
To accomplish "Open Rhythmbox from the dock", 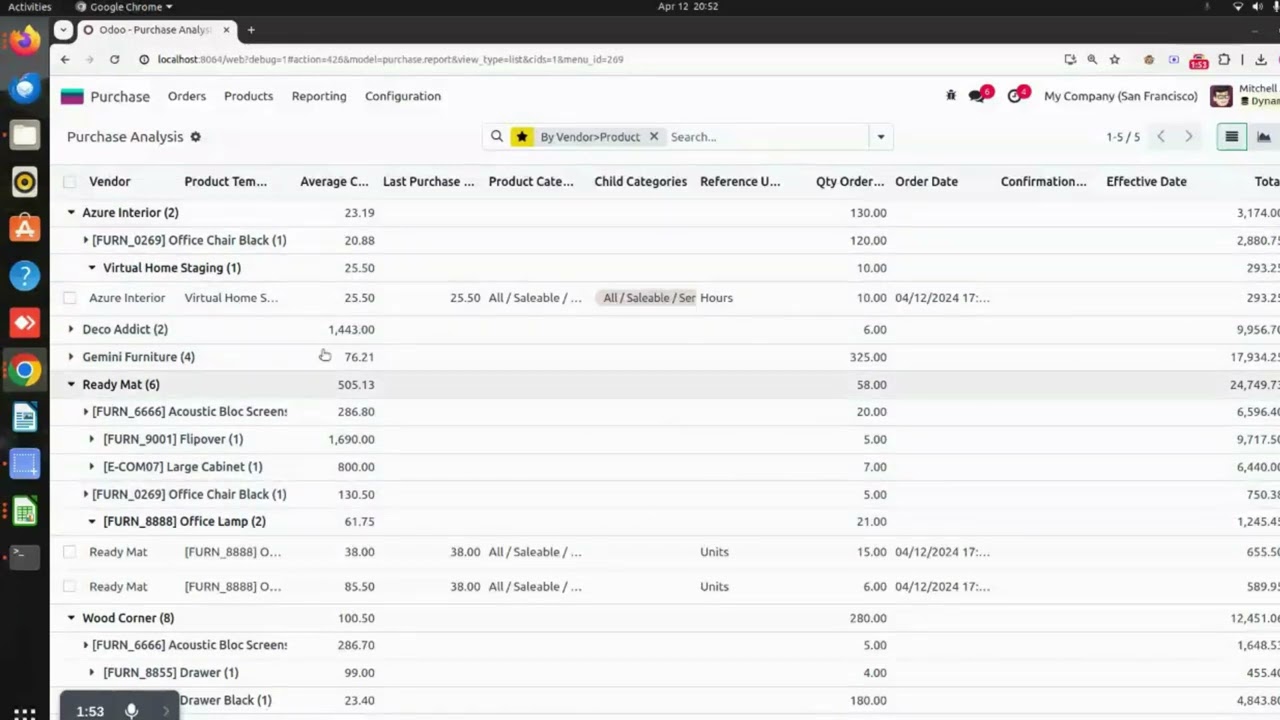I will click(25, 182).
